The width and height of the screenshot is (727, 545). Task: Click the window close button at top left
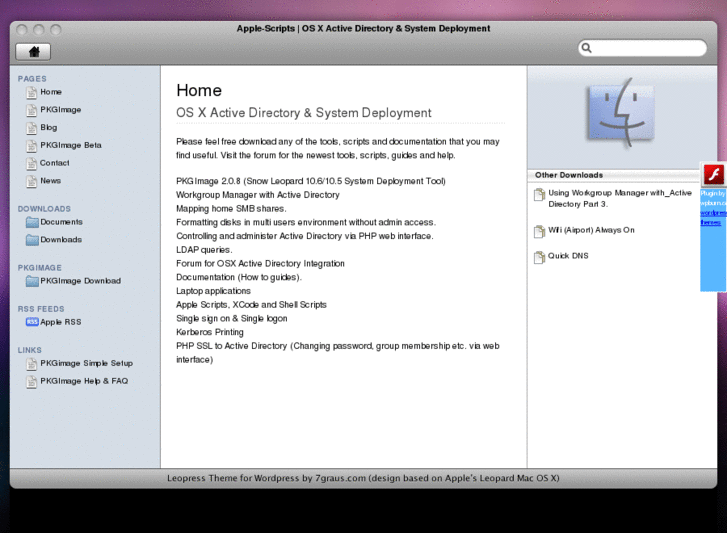pos(21,30)
